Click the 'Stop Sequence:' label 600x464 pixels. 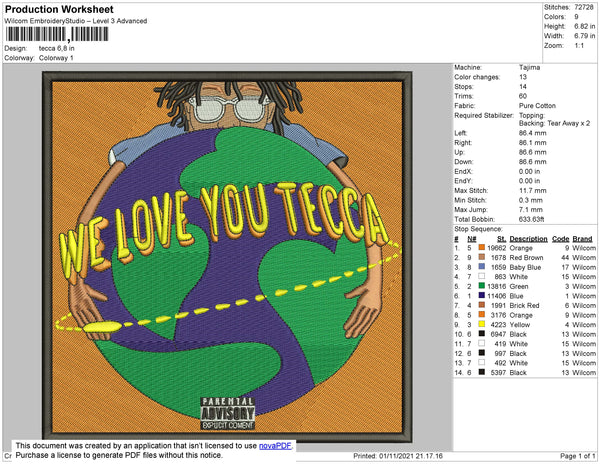(x=478, y=229)
